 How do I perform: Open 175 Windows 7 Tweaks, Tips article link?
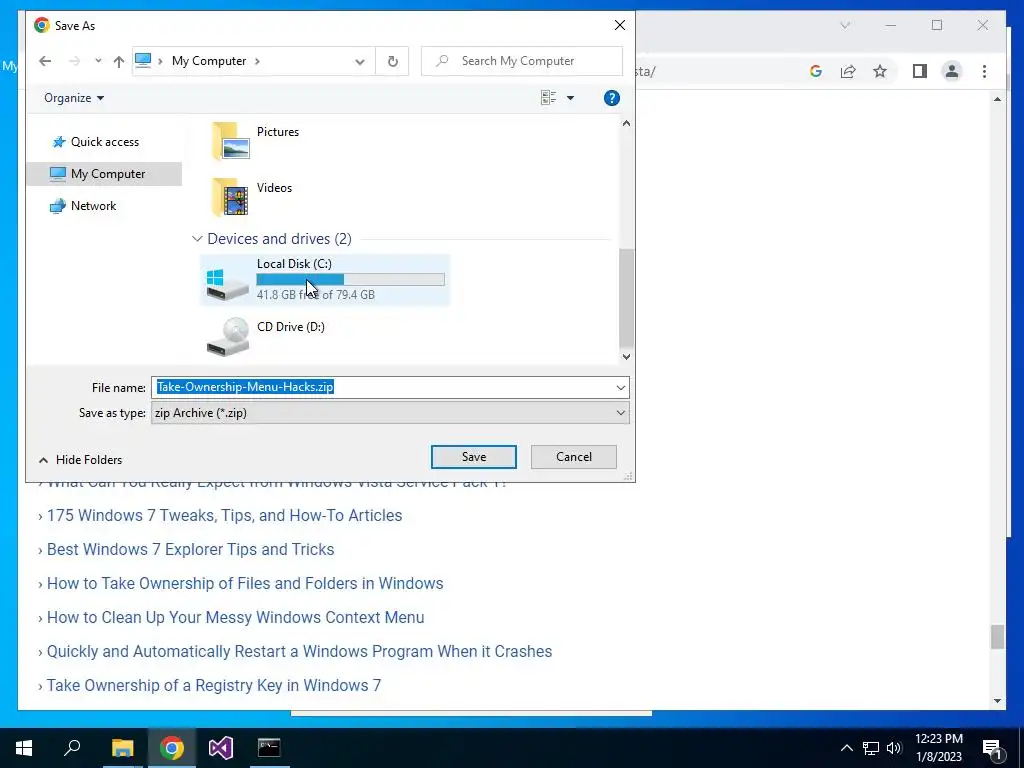pyautogui.click(x=224, y=515)
